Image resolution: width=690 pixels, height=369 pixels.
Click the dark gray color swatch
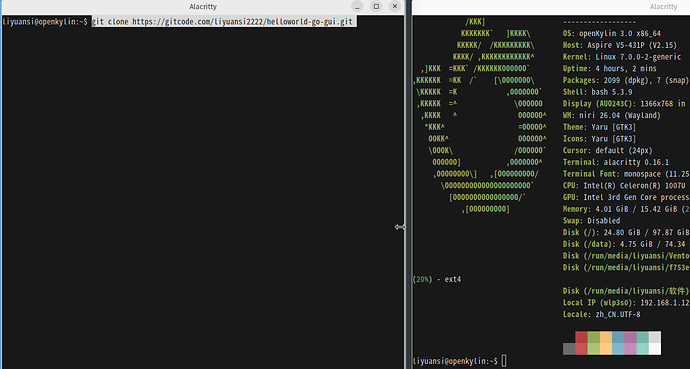coord(569,349)
